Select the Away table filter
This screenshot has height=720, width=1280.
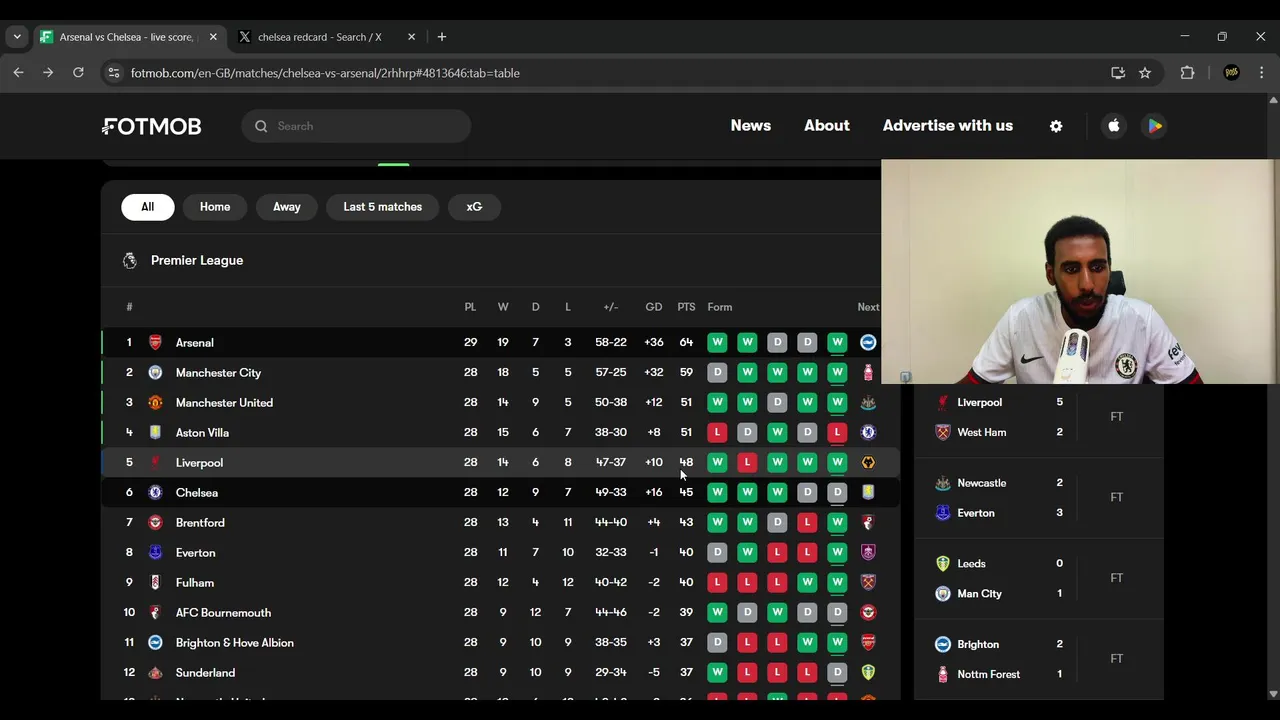click(287, 207)
